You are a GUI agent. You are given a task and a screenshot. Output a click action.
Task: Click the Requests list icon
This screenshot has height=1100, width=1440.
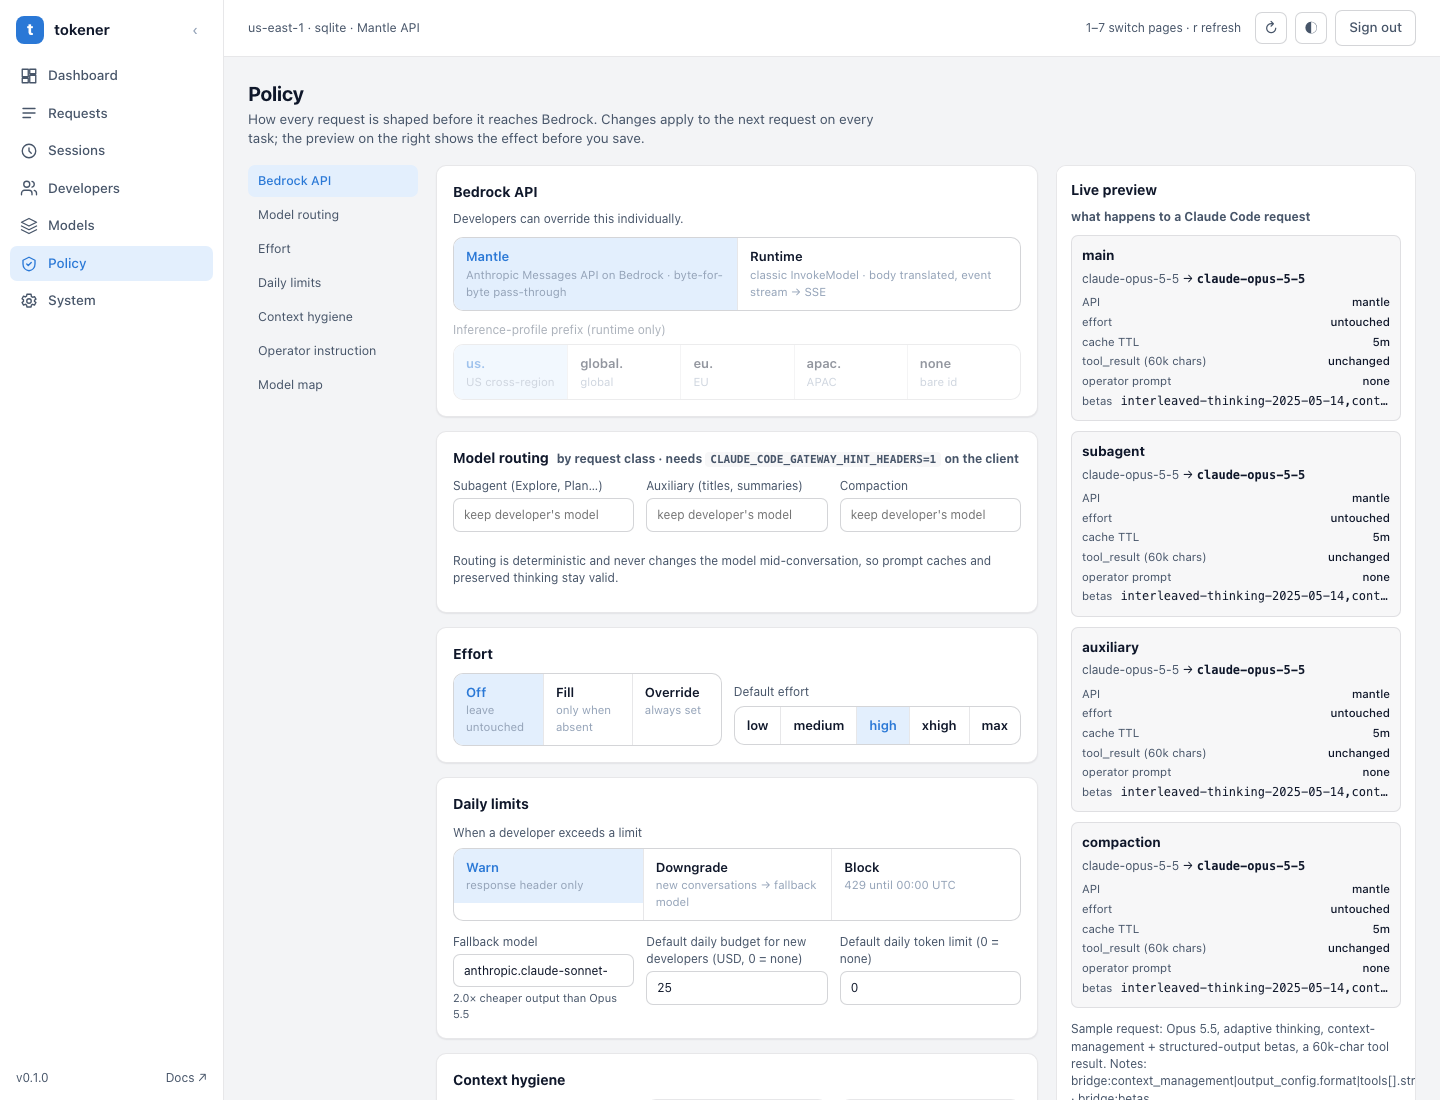[29, 113]
